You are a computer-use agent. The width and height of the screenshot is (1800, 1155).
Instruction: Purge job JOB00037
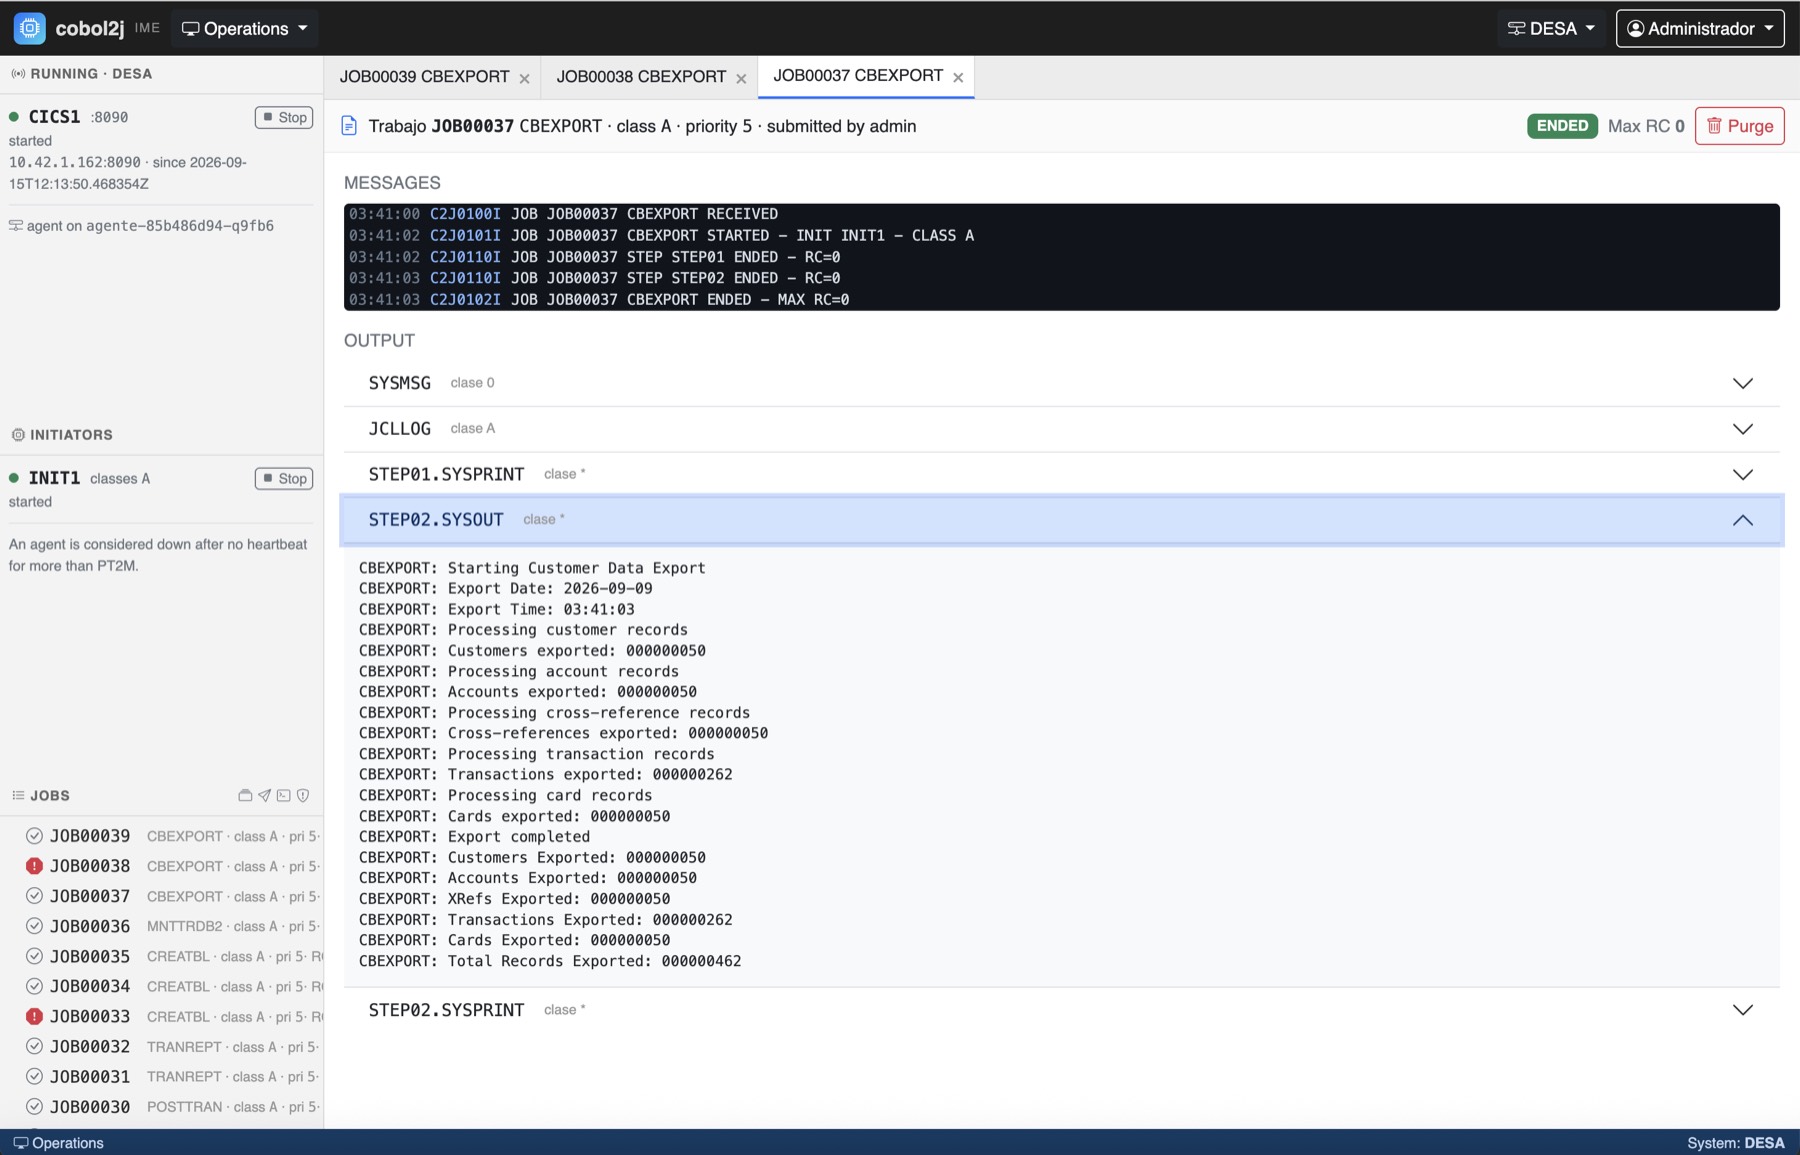point(1740,126)
